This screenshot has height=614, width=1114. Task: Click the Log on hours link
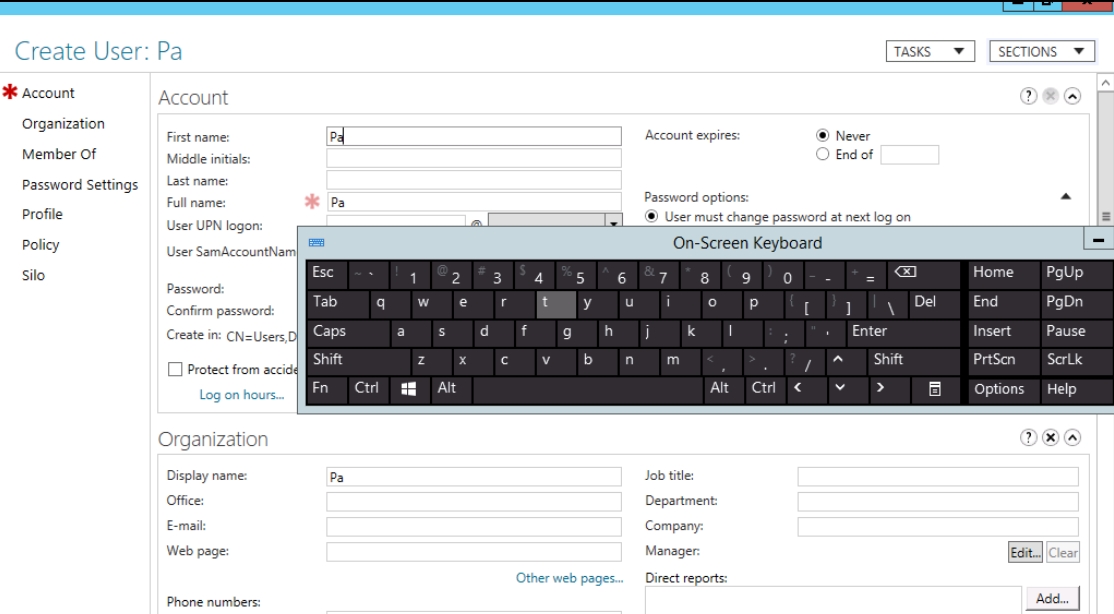point(241,395)
